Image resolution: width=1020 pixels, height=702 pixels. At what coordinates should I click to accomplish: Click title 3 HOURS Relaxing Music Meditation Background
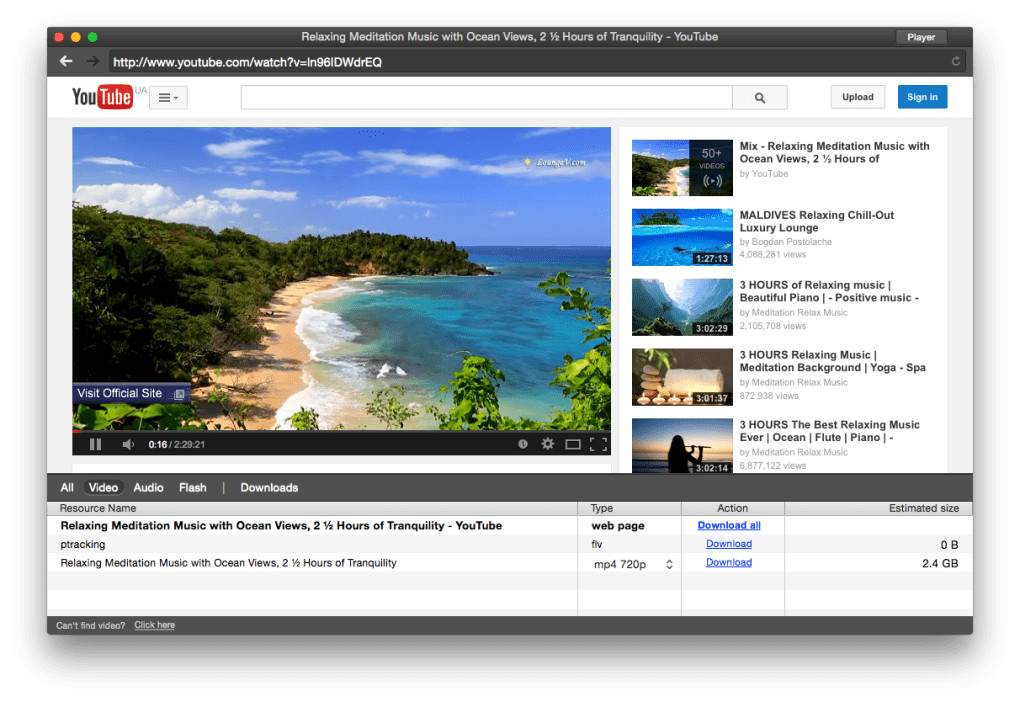click(833, 361)
